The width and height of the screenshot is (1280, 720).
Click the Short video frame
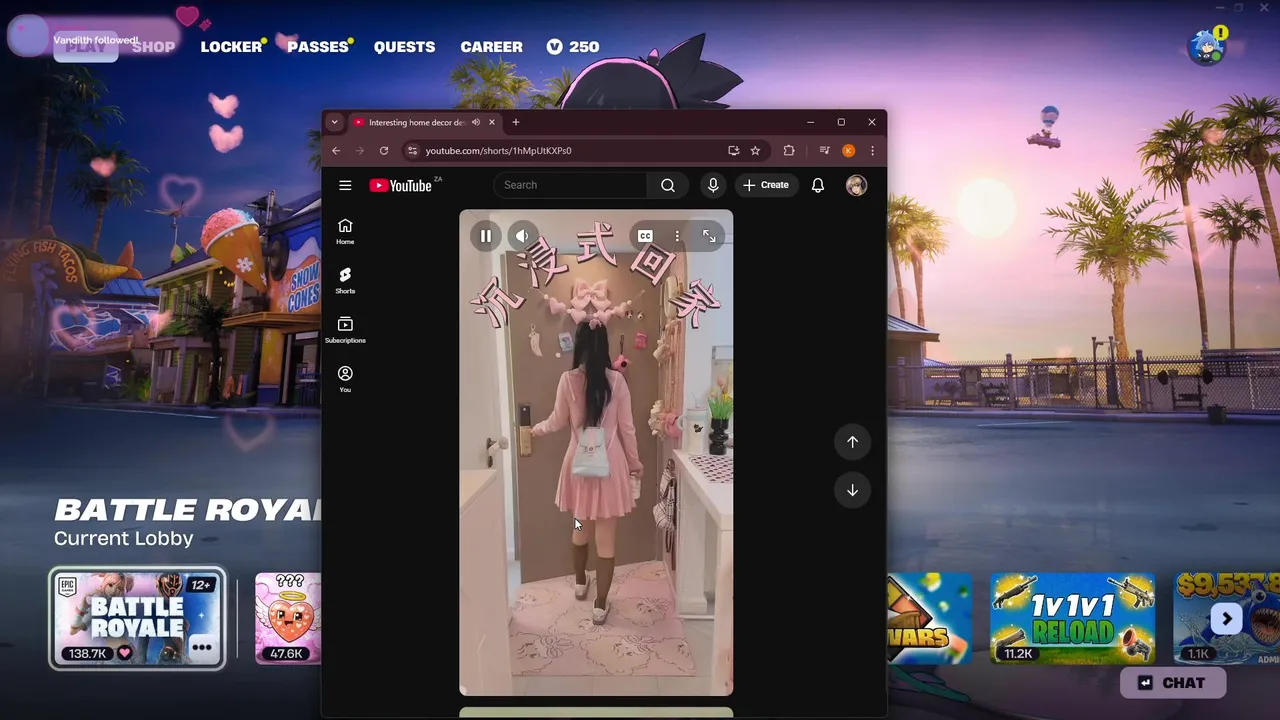(596, 452)
